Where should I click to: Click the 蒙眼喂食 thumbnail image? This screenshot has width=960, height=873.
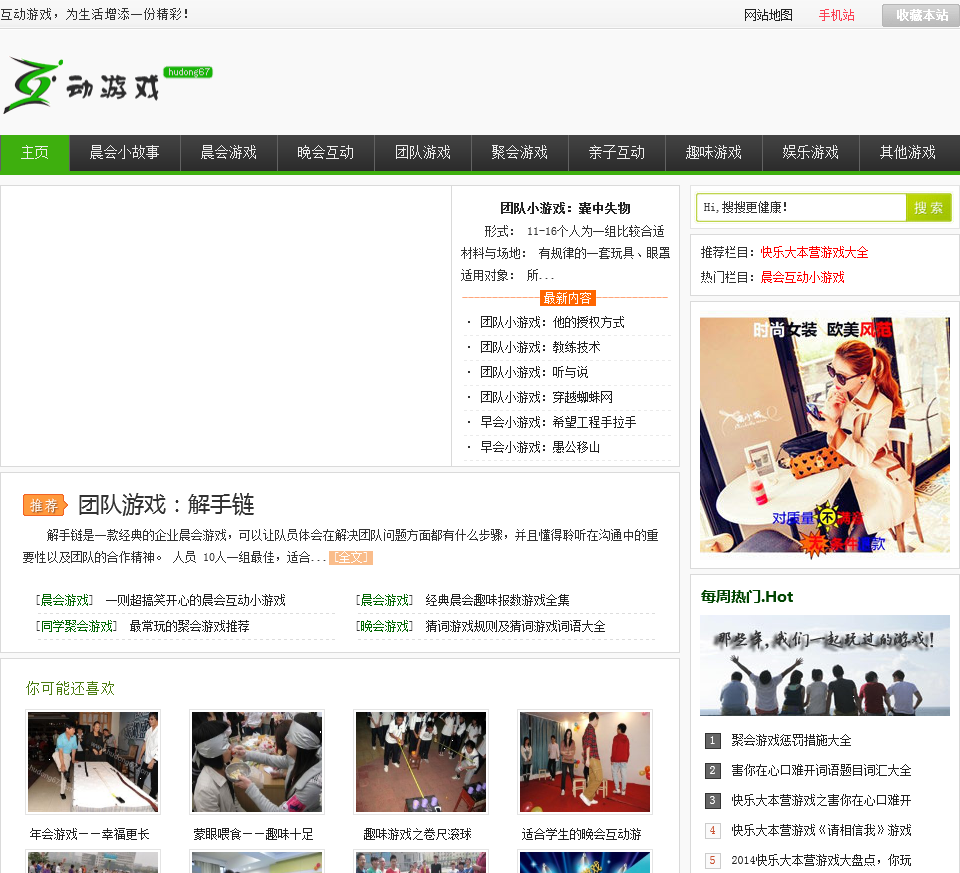pos(257,762)
